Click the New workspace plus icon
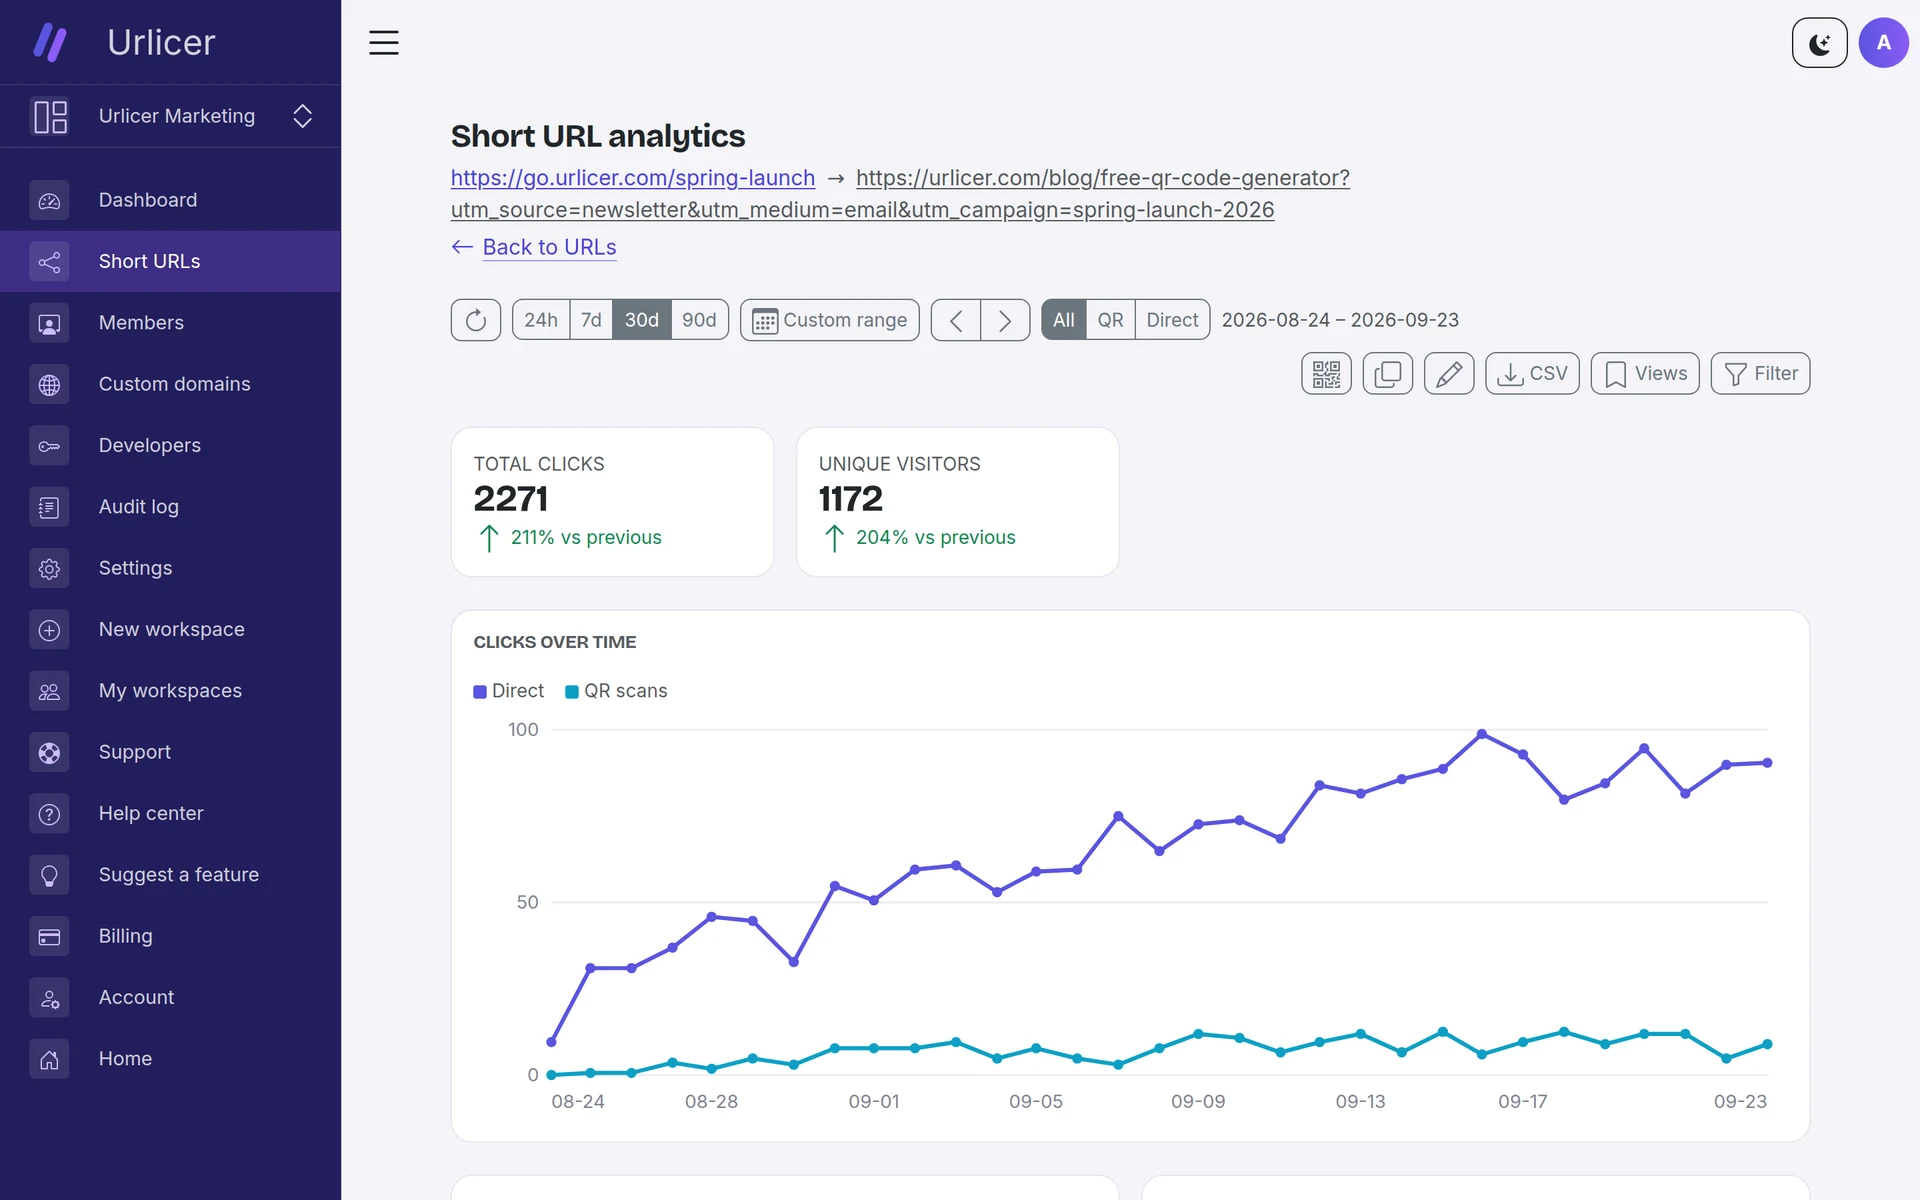 (49, 630)
